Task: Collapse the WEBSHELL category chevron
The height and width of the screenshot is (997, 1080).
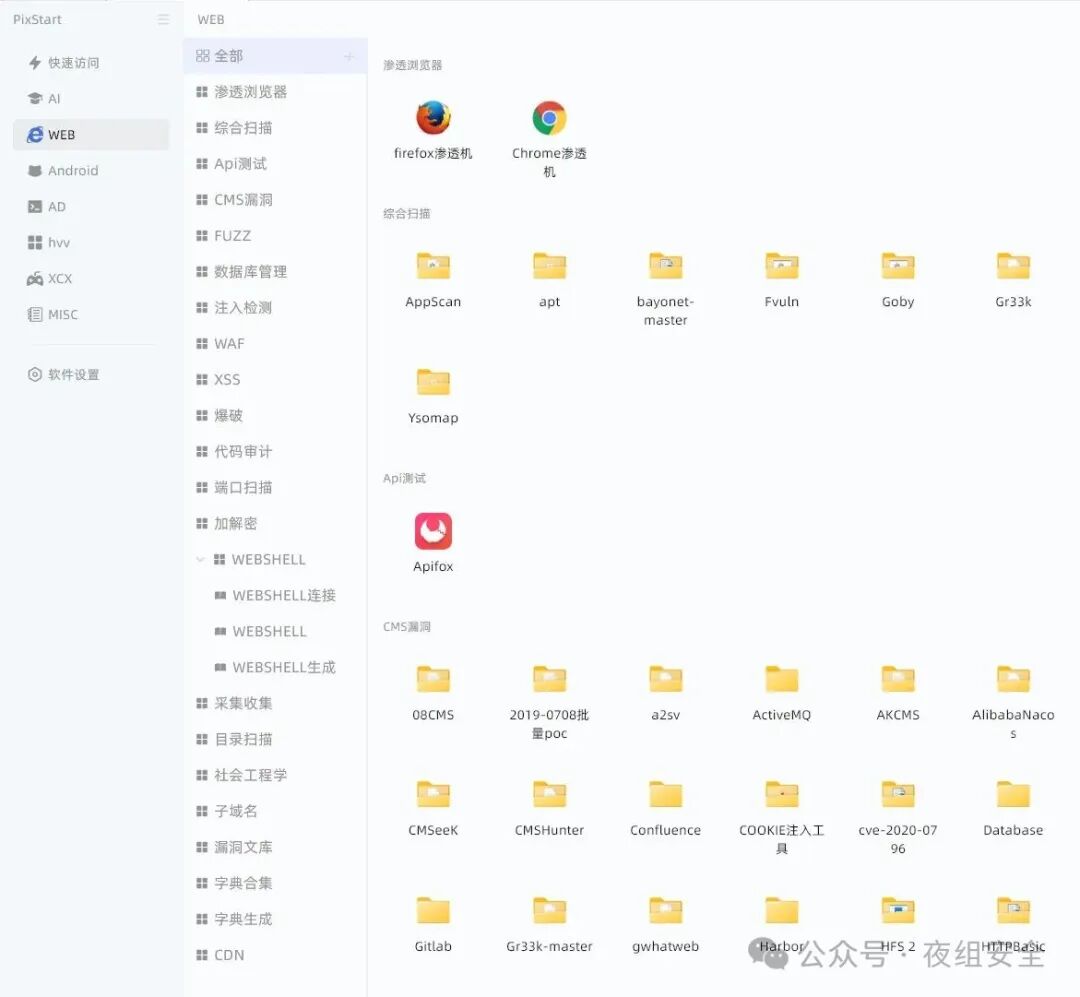Action: (x=200, y=559)
